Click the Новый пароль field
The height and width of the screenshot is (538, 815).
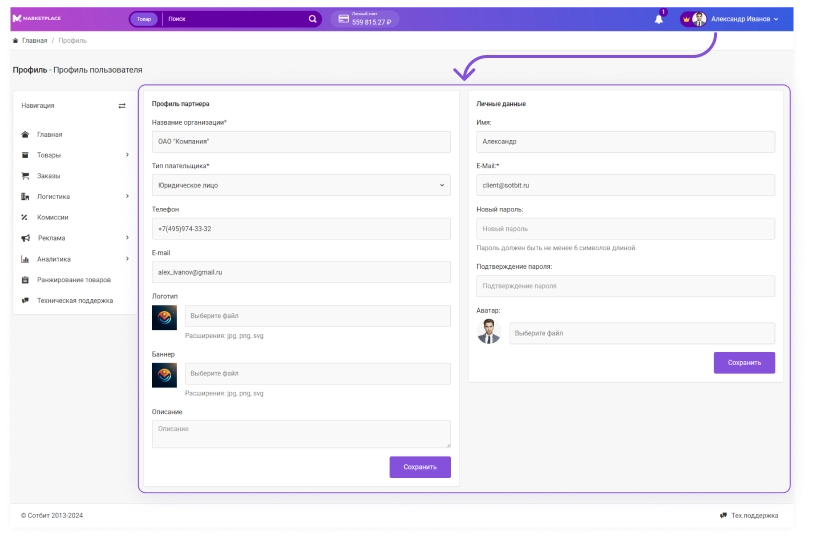[x=625, y=229]
